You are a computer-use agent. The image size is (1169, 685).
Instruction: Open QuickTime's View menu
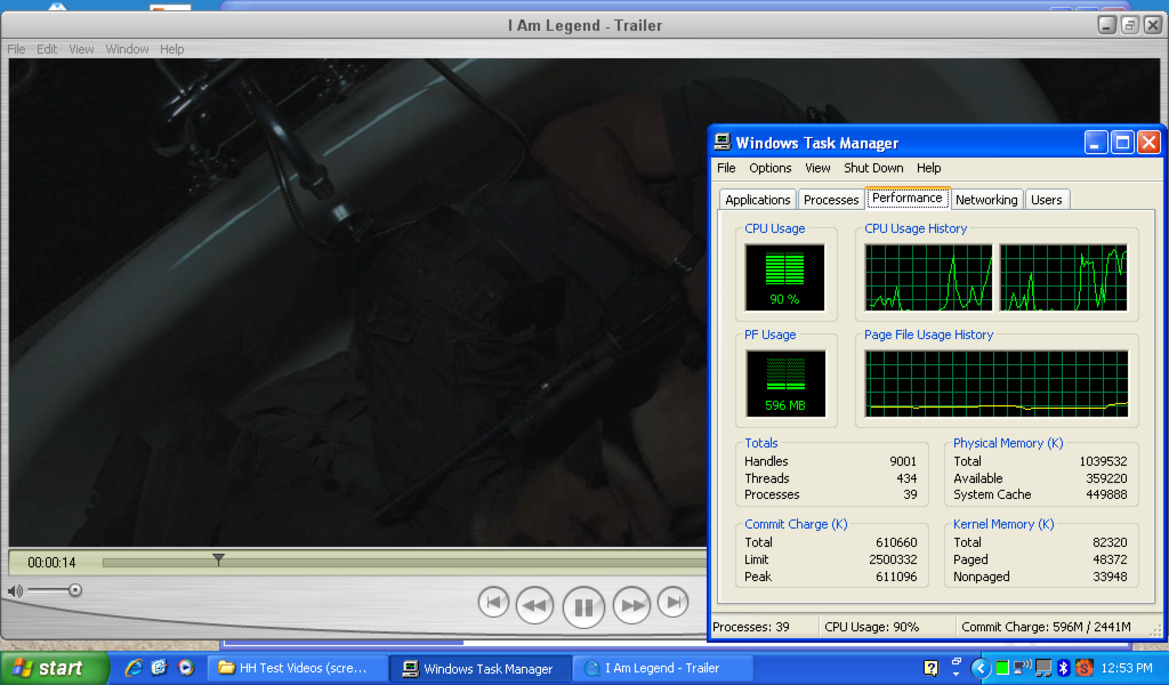point(81,49)
